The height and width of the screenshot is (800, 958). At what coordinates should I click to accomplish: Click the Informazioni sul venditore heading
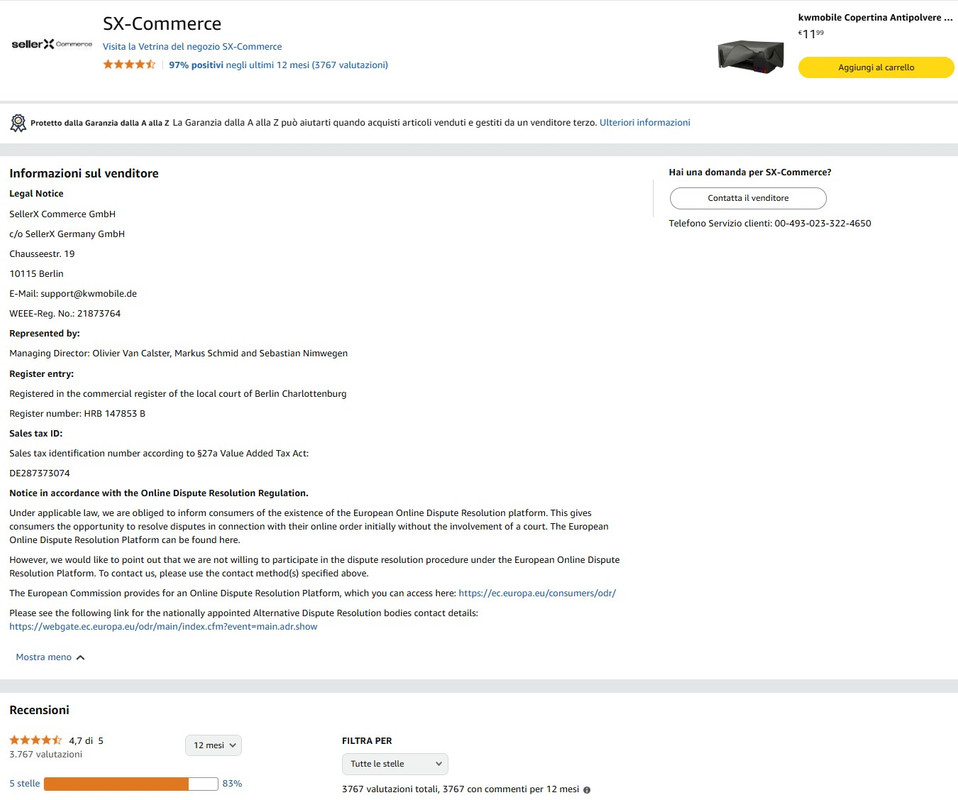click(84, 174)
